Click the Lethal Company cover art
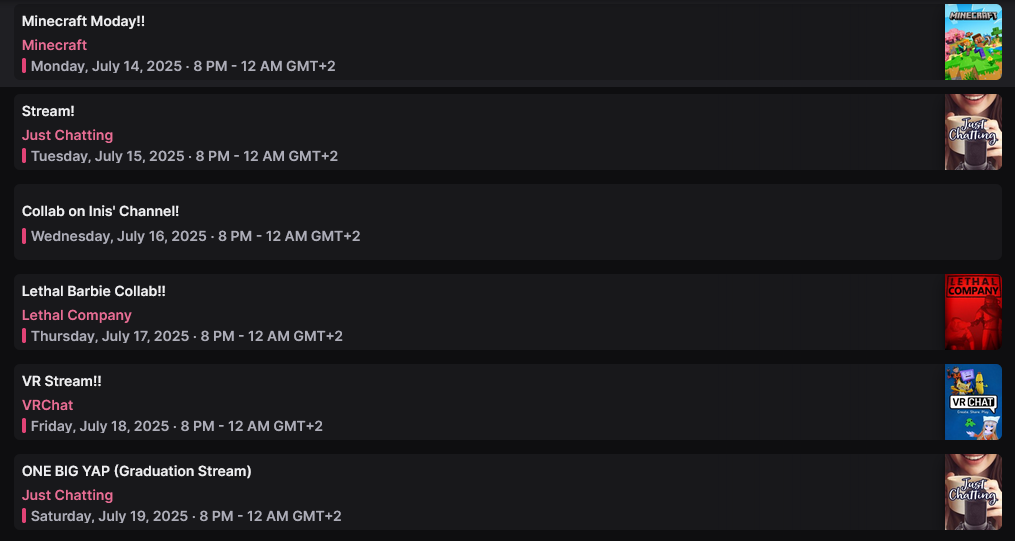Viewport: 1015px width, 541px height. pos(973,312)
